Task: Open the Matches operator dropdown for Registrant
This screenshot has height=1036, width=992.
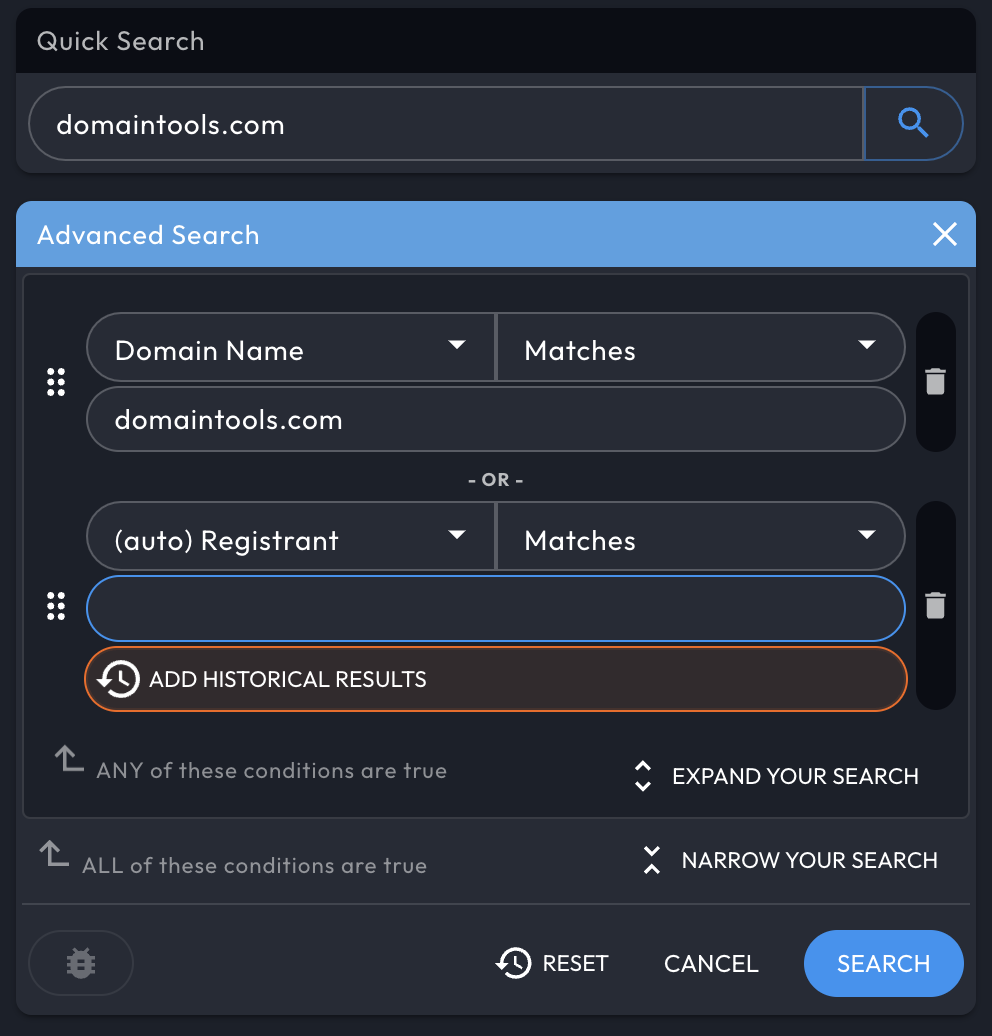Action: pos(700,536)
